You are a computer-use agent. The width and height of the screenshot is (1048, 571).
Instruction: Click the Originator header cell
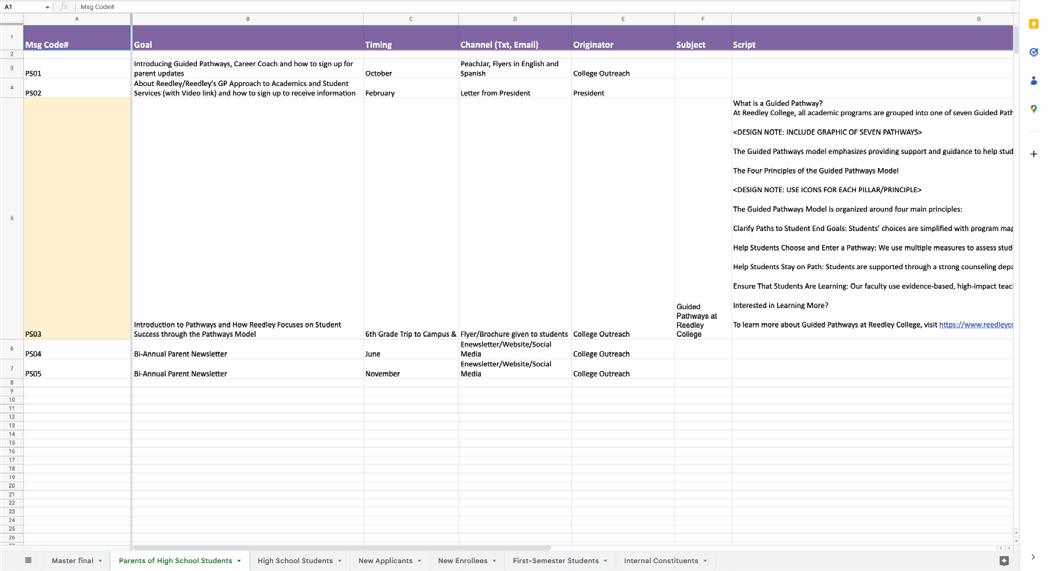tap(622, 37)
